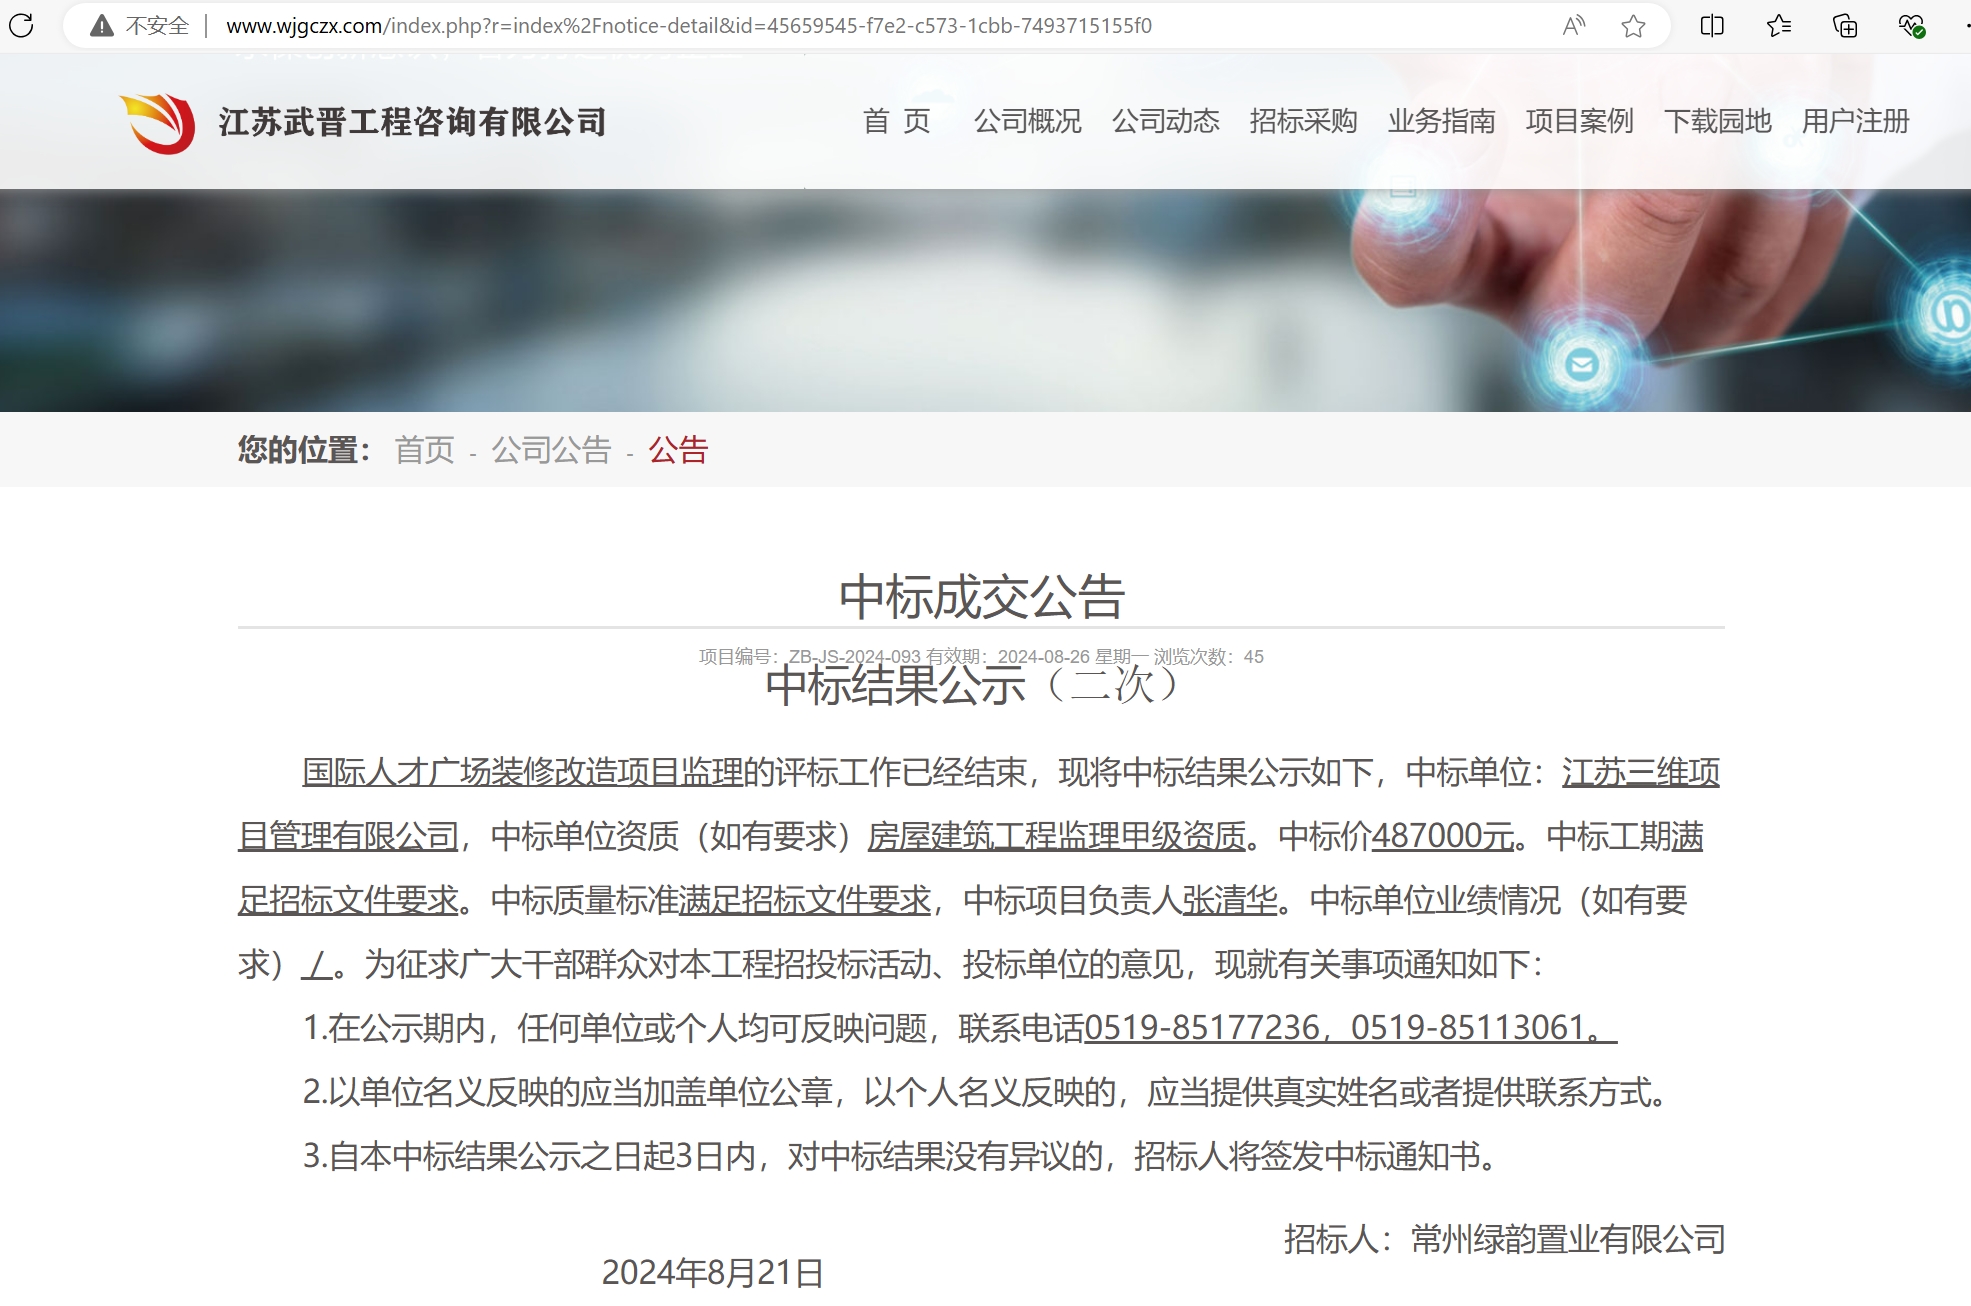The height and width of the screenshot is (1306, 1971).
Task: Open the 用户注册 menu item
Action: point(1856,121)
